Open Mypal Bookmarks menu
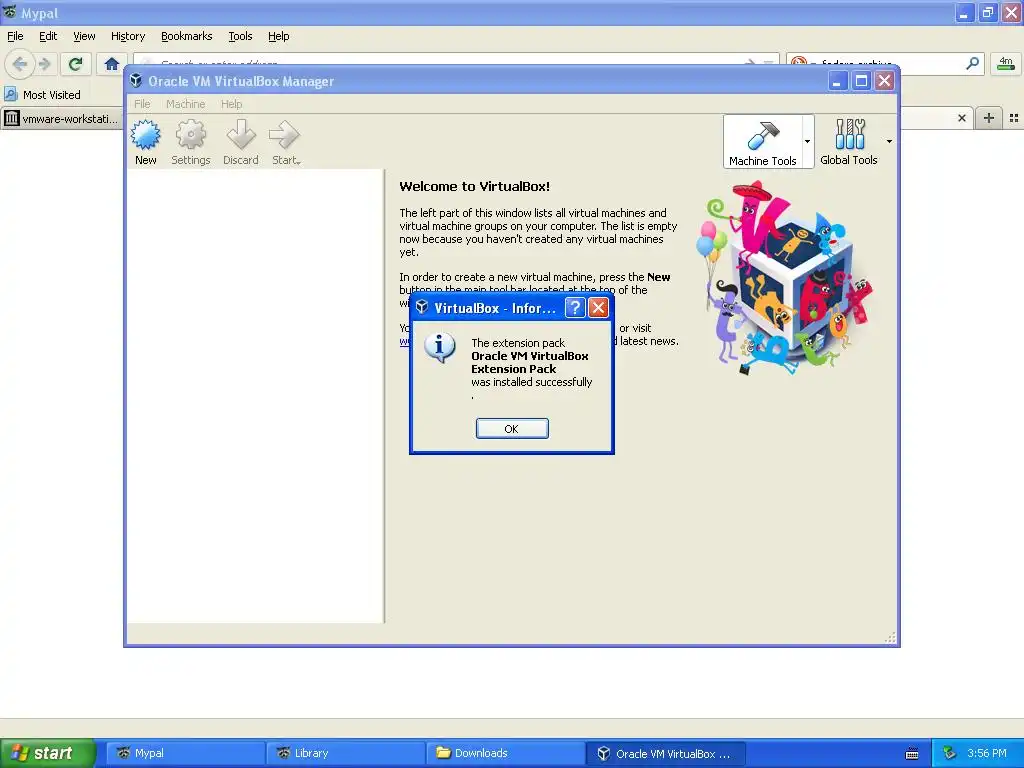 click(187, 36)
